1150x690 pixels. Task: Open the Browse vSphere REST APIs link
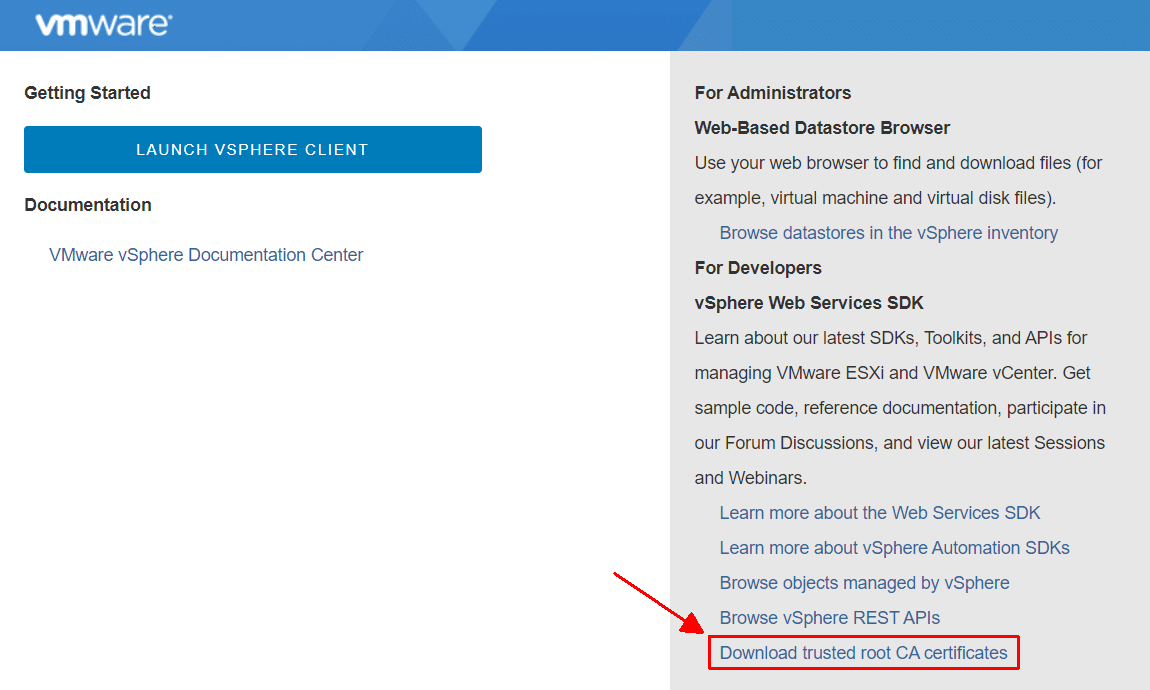(829, 617)
